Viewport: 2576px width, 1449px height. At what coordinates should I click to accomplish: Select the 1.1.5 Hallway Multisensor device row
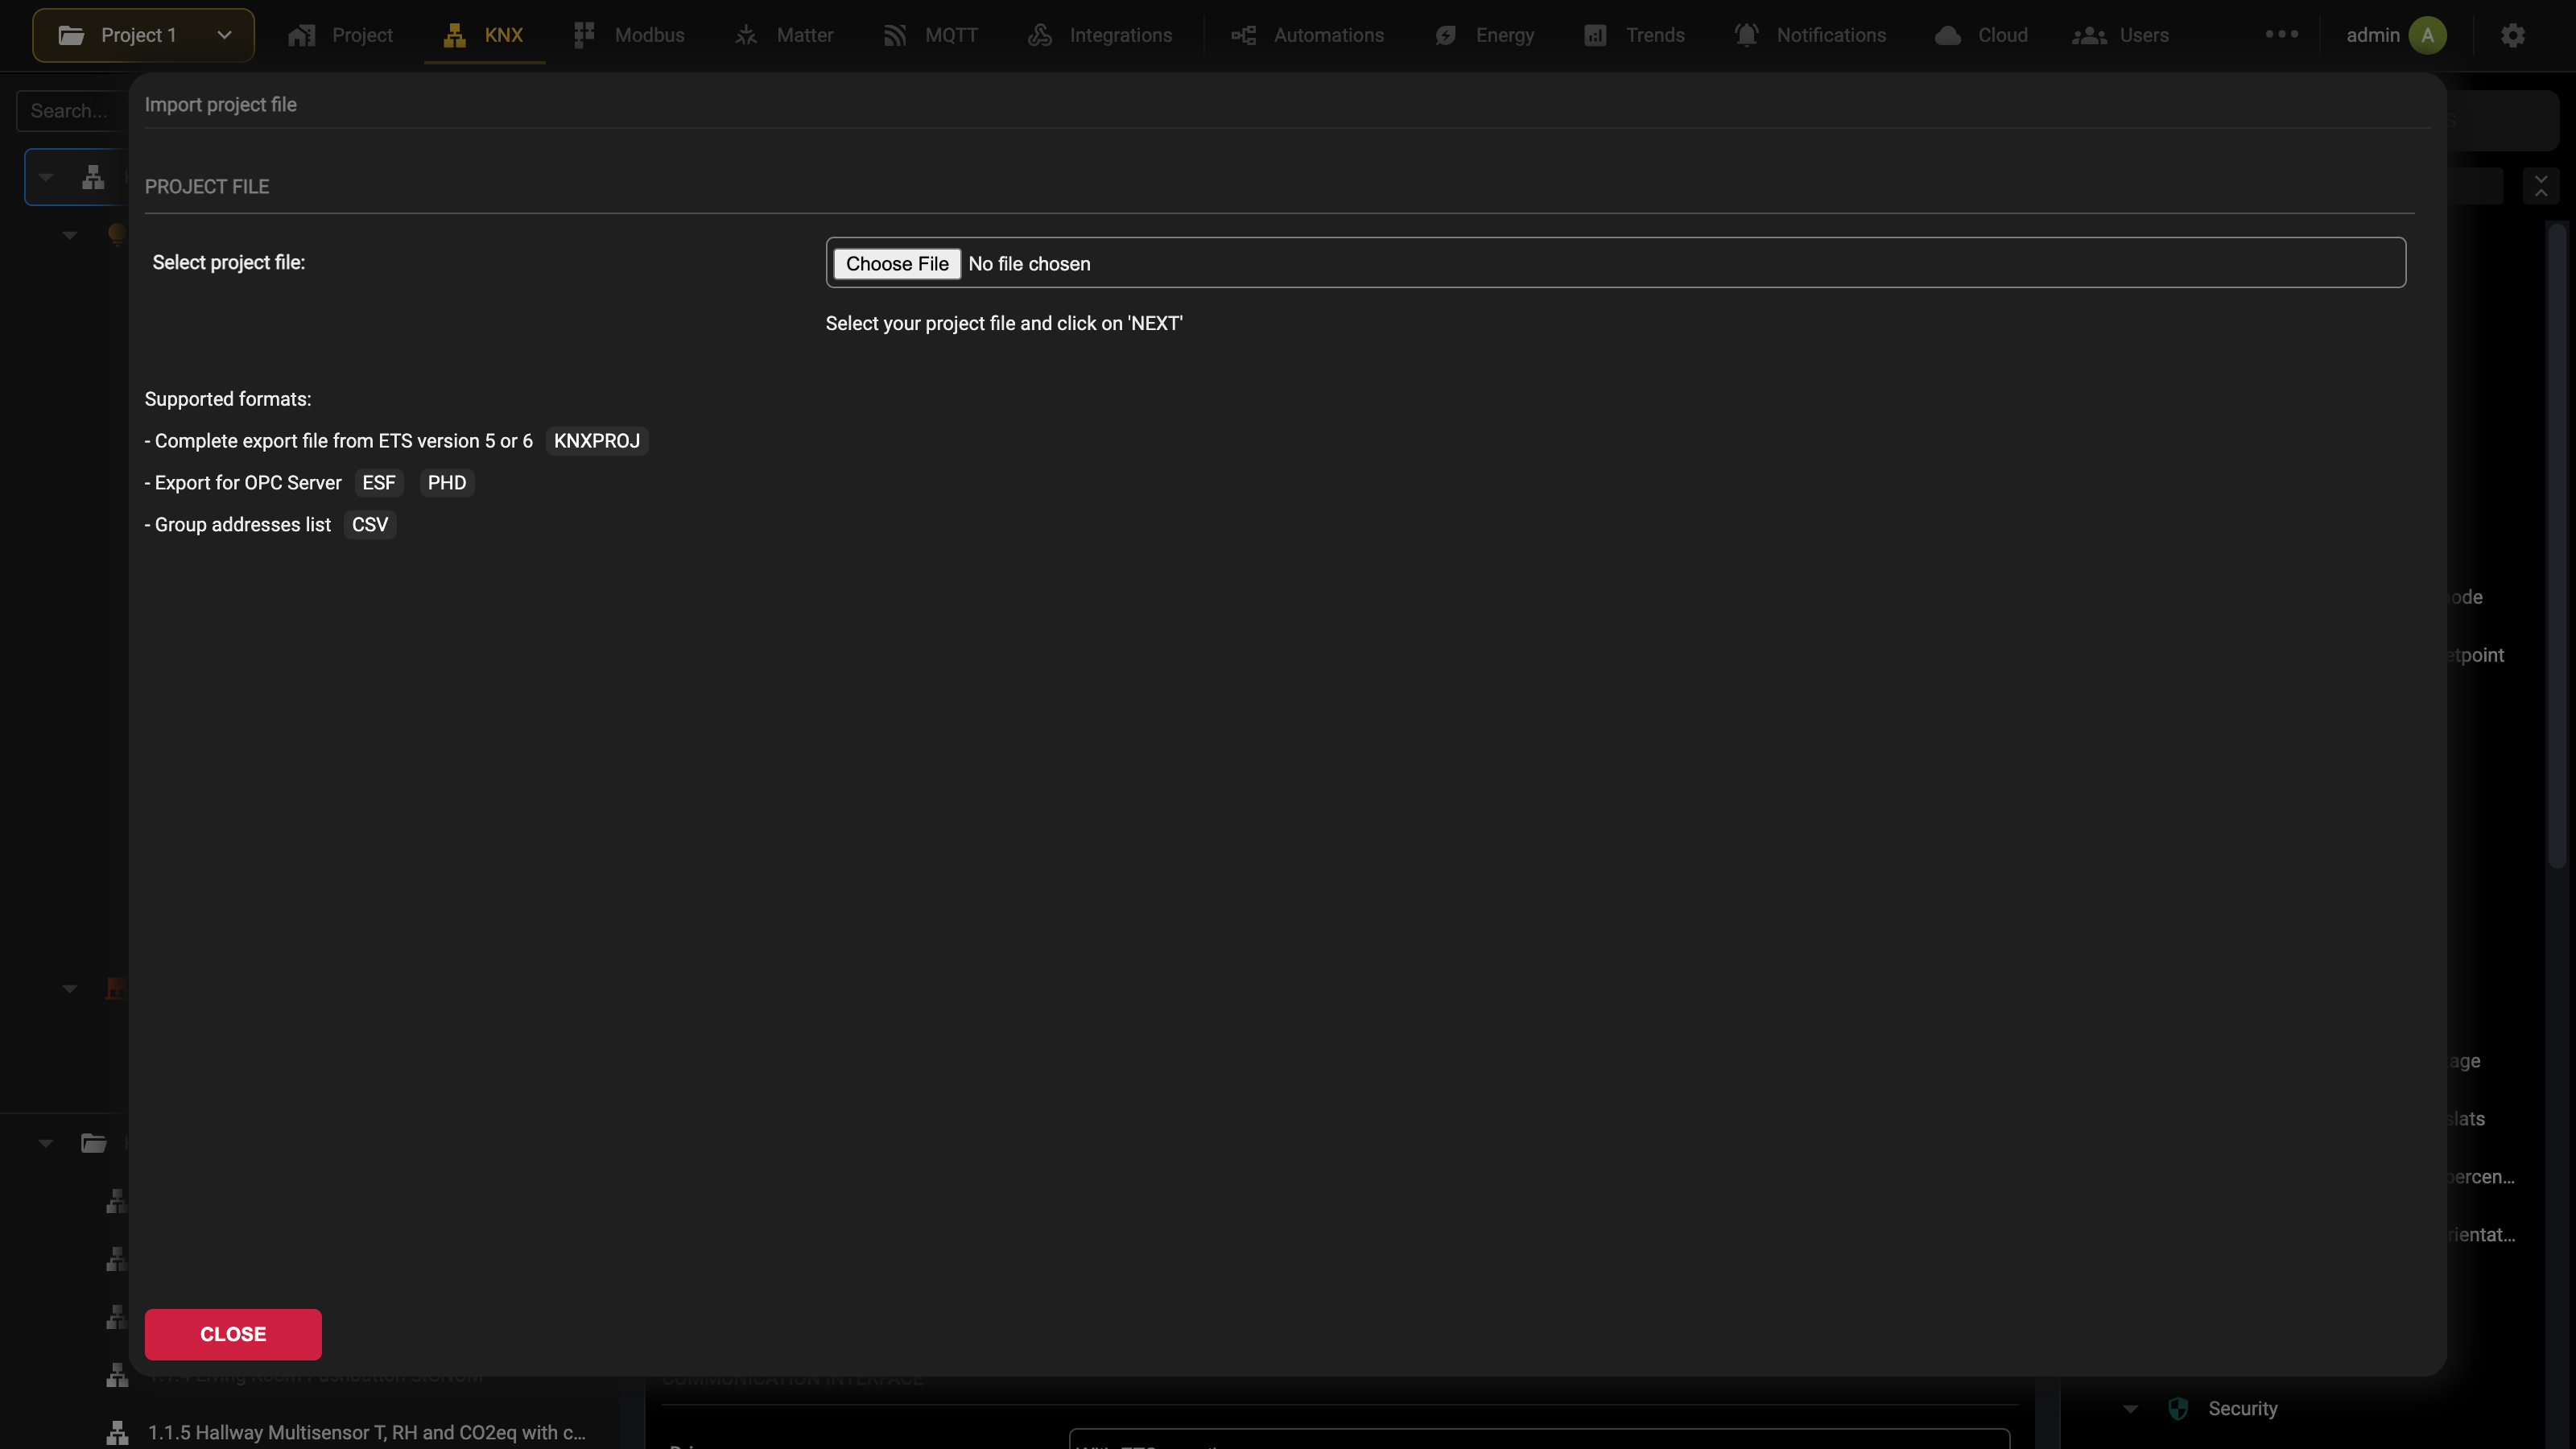(x=345, y=1433)
